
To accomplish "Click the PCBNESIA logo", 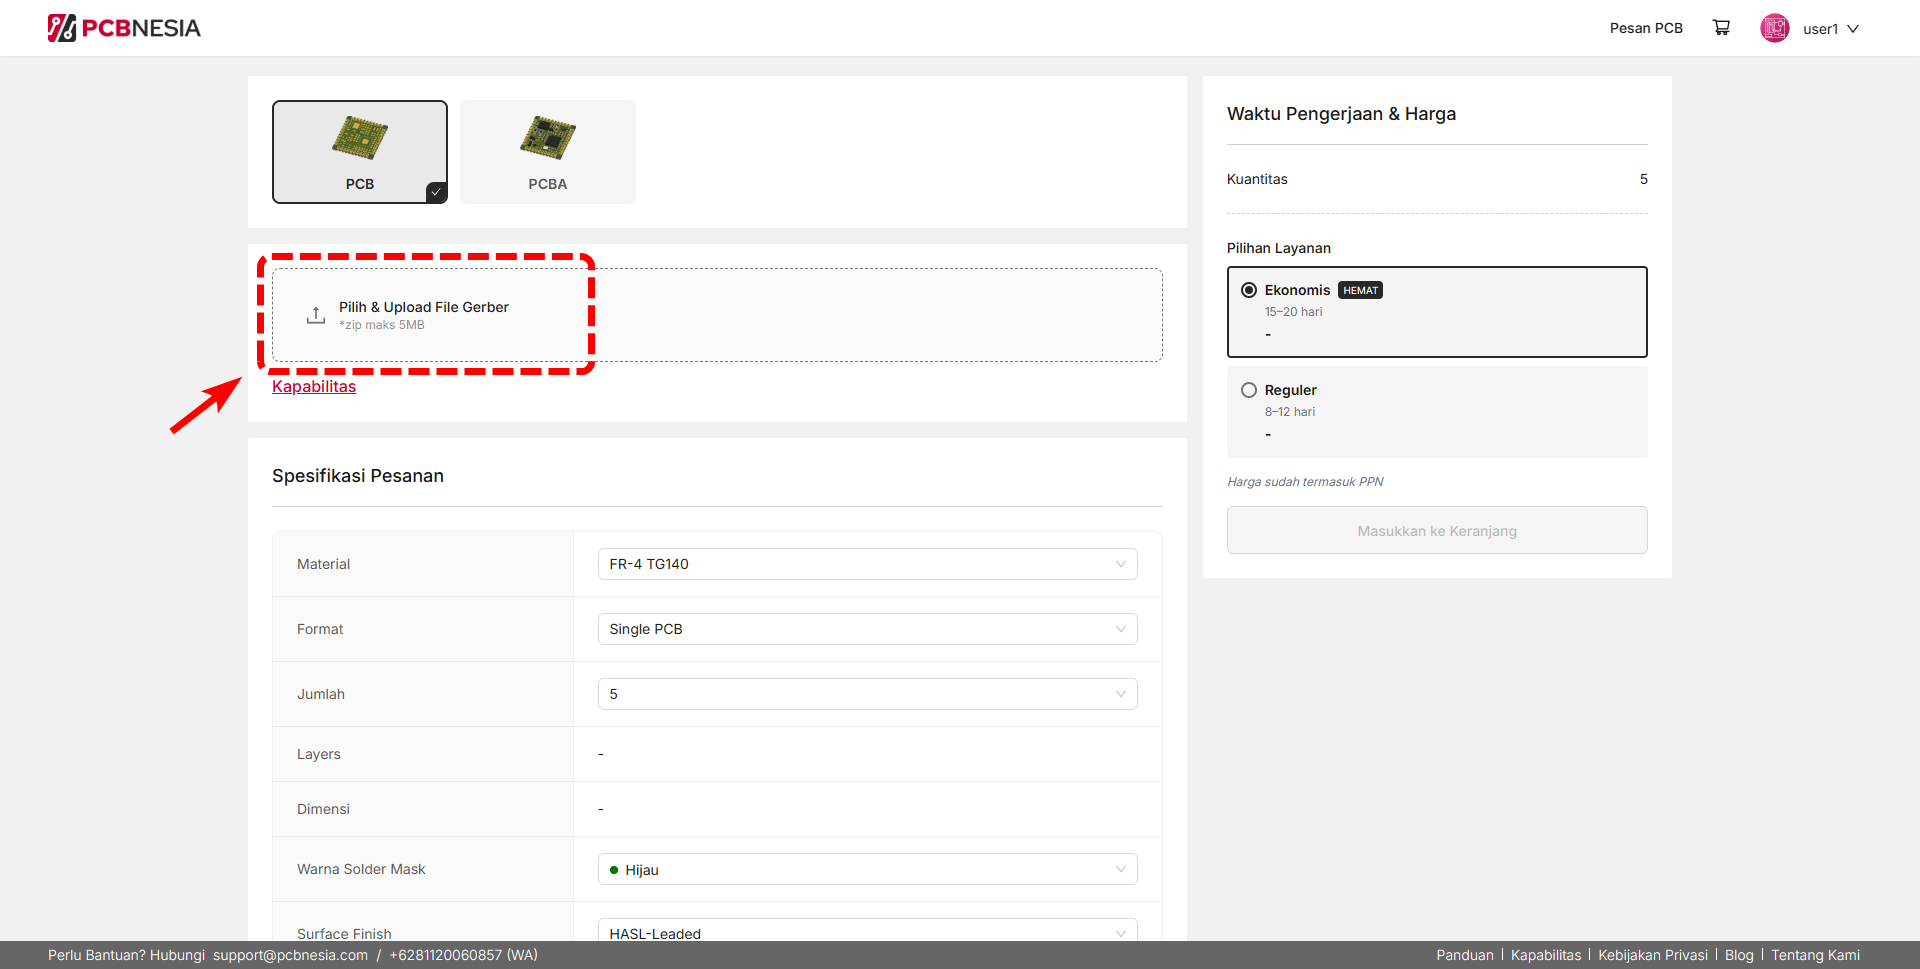I will pyautogui.click(x=124, y=28).
